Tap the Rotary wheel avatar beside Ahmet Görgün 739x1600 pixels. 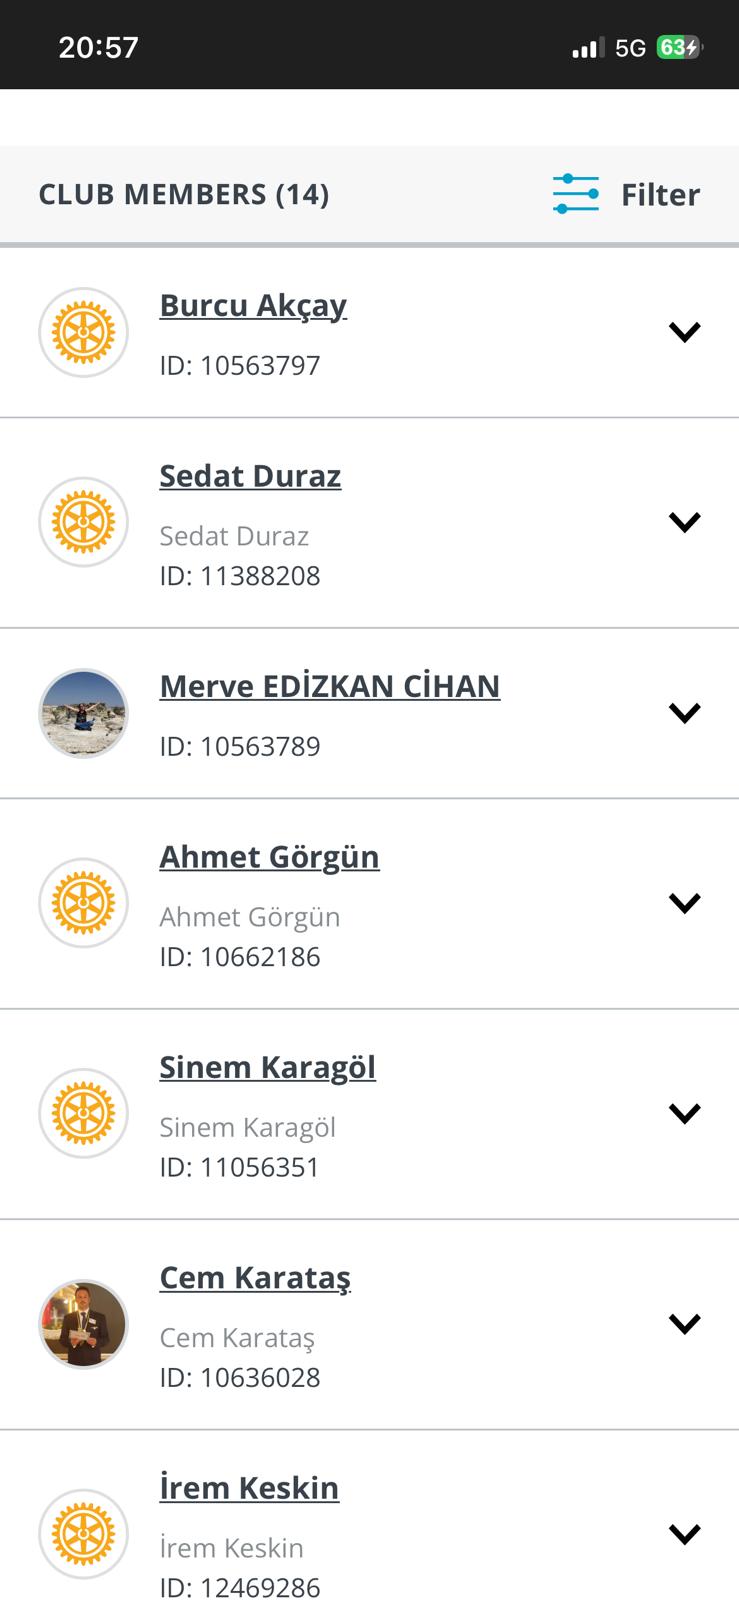[x=84, y=903]
